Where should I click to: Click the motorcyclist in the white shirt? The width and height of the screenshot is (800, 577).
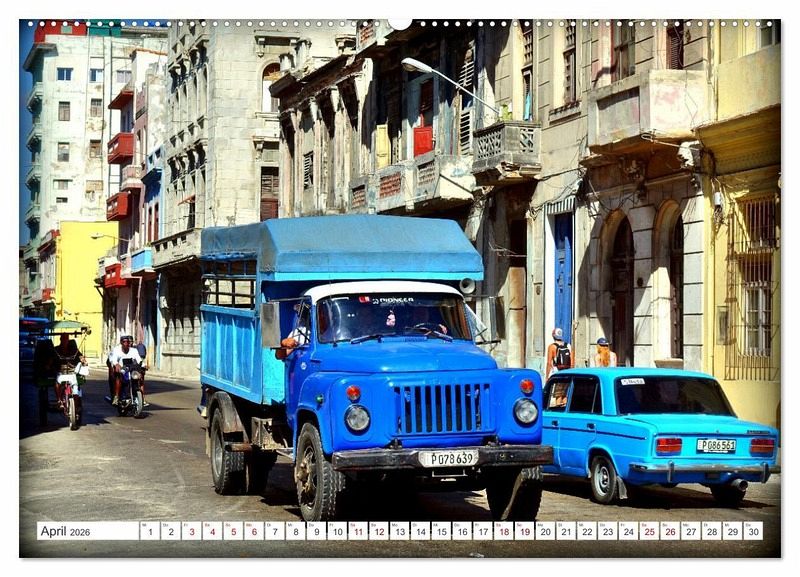pyautogui.click(x=126, y=365)
